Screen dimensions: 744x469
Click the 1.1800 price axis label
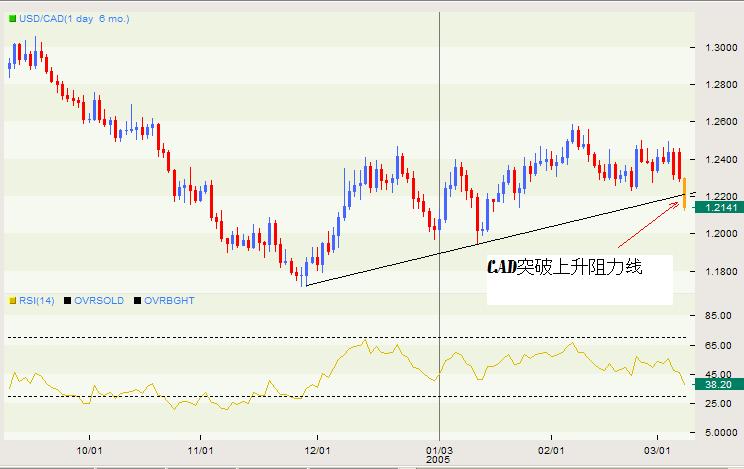(721, 272)
